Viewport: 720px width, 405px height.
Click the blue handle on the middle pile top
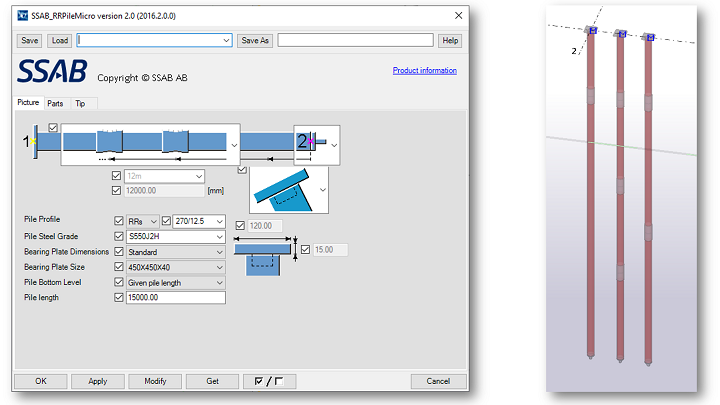click(x=623, y=34)
